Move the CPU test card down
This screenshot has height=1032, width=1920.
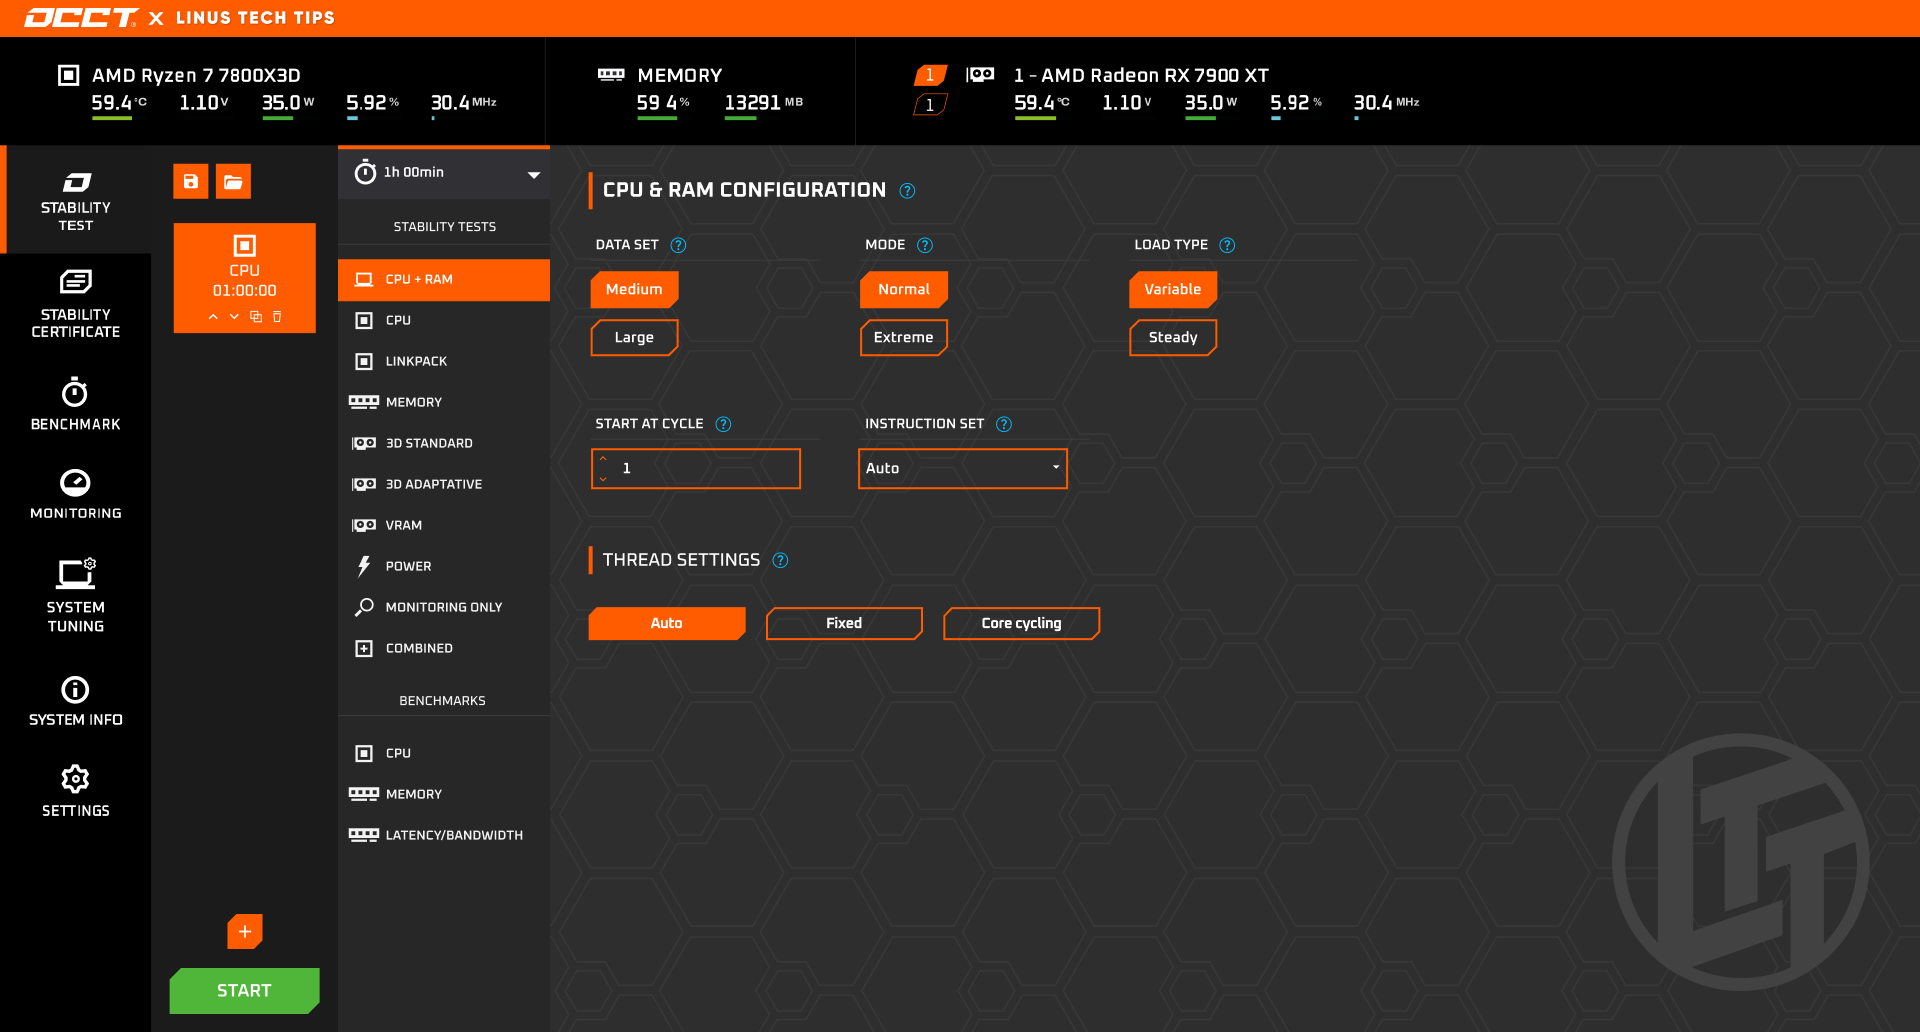234,317
